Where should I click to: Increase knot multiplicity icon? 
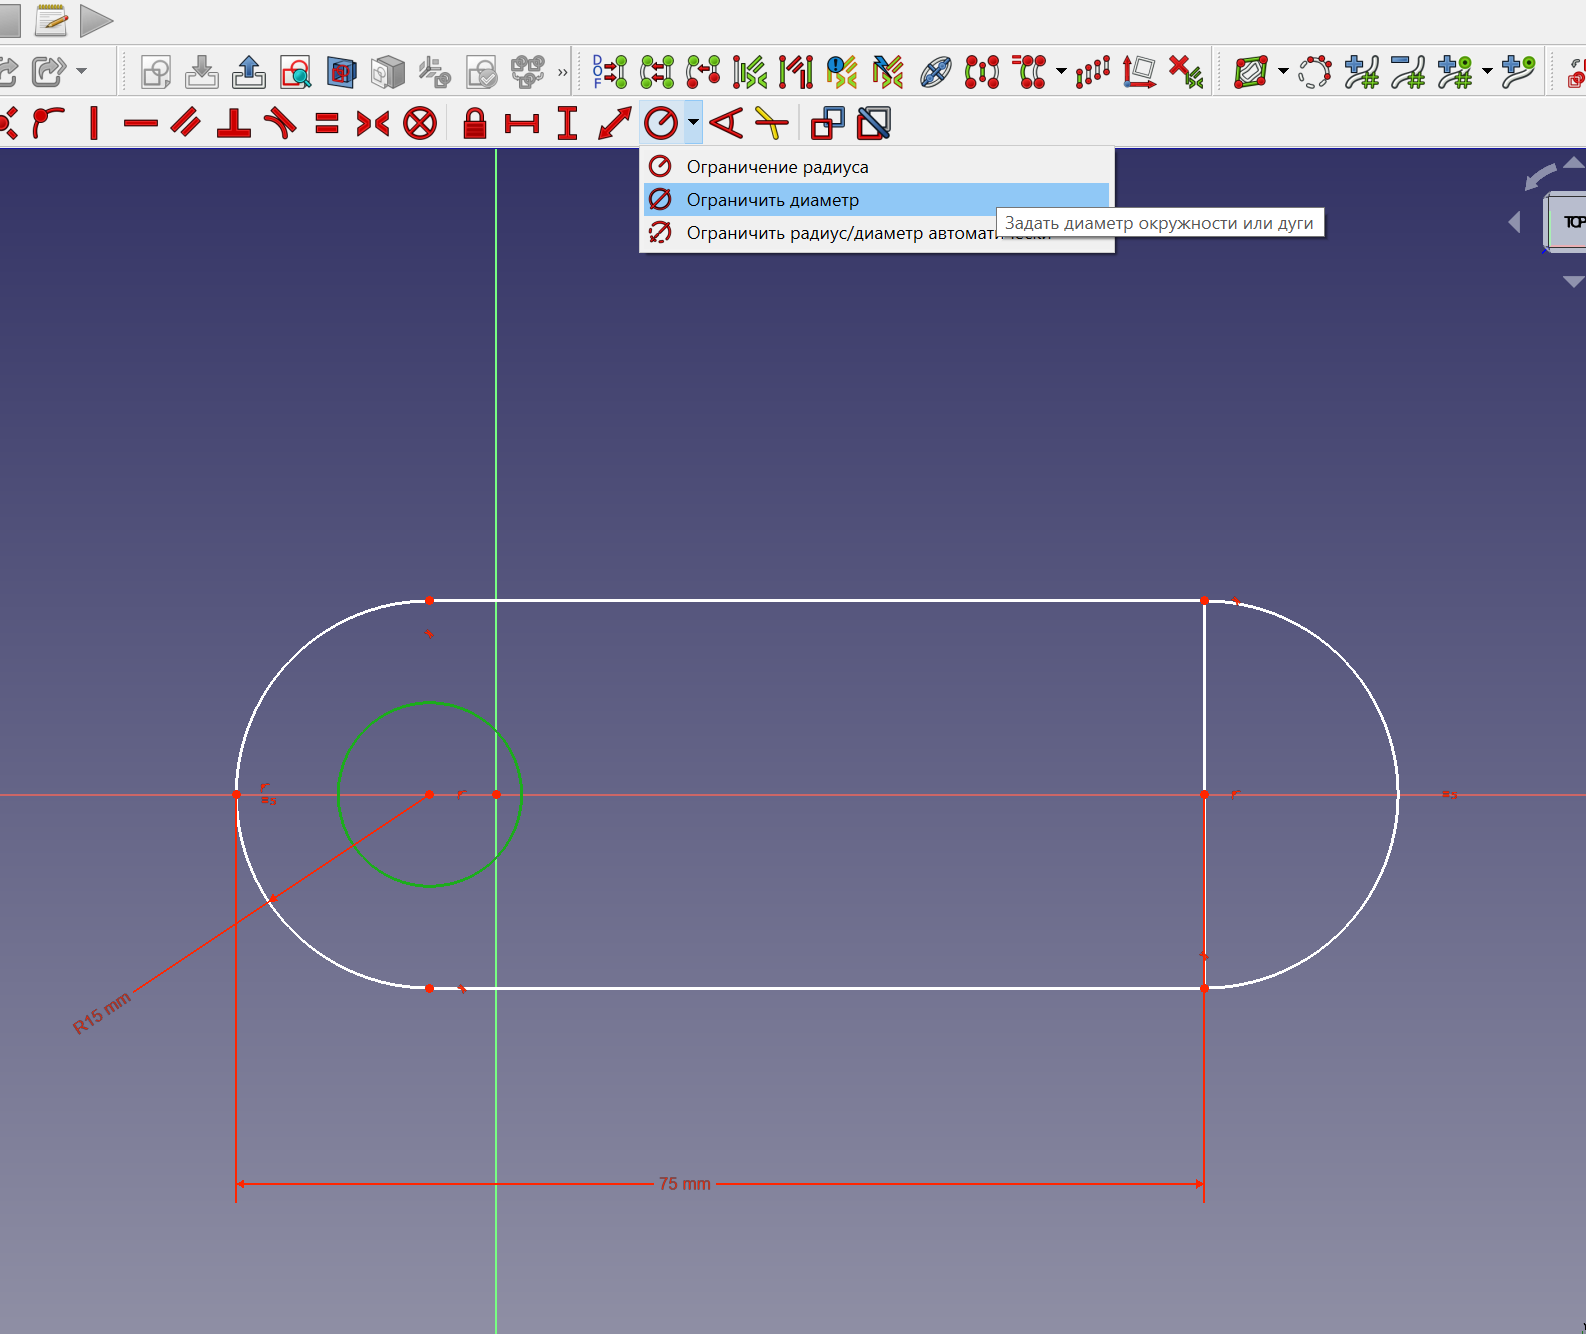click(x=1455, y=72)
